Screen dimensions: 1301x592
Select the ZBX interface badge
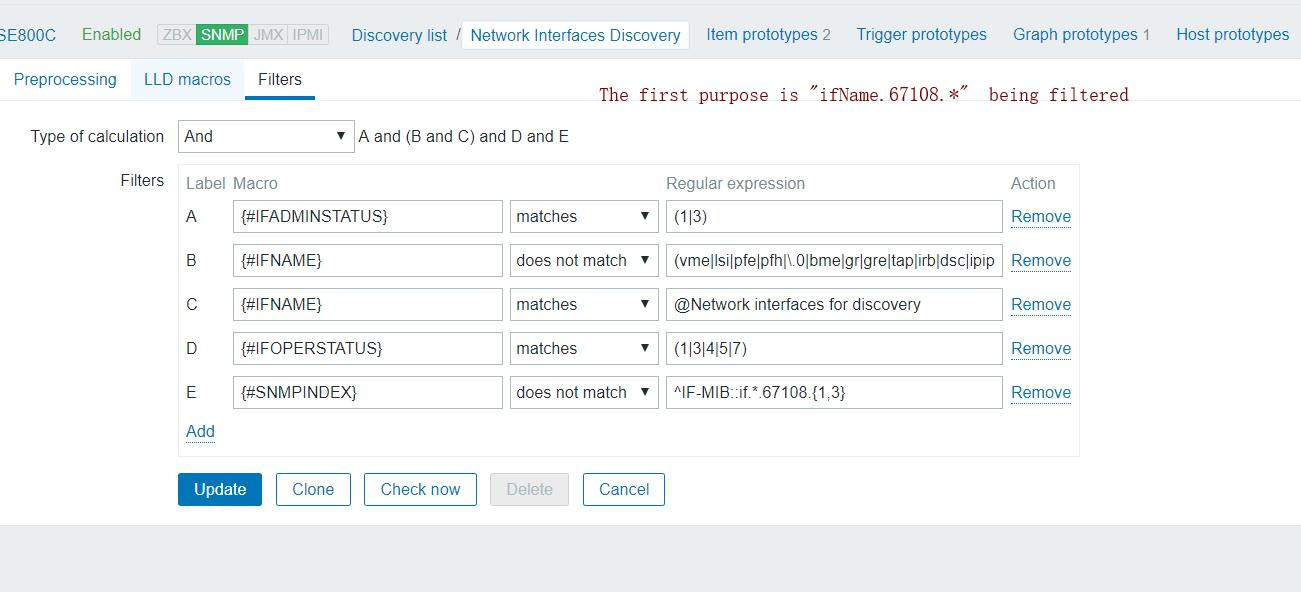tap(176, 34)
